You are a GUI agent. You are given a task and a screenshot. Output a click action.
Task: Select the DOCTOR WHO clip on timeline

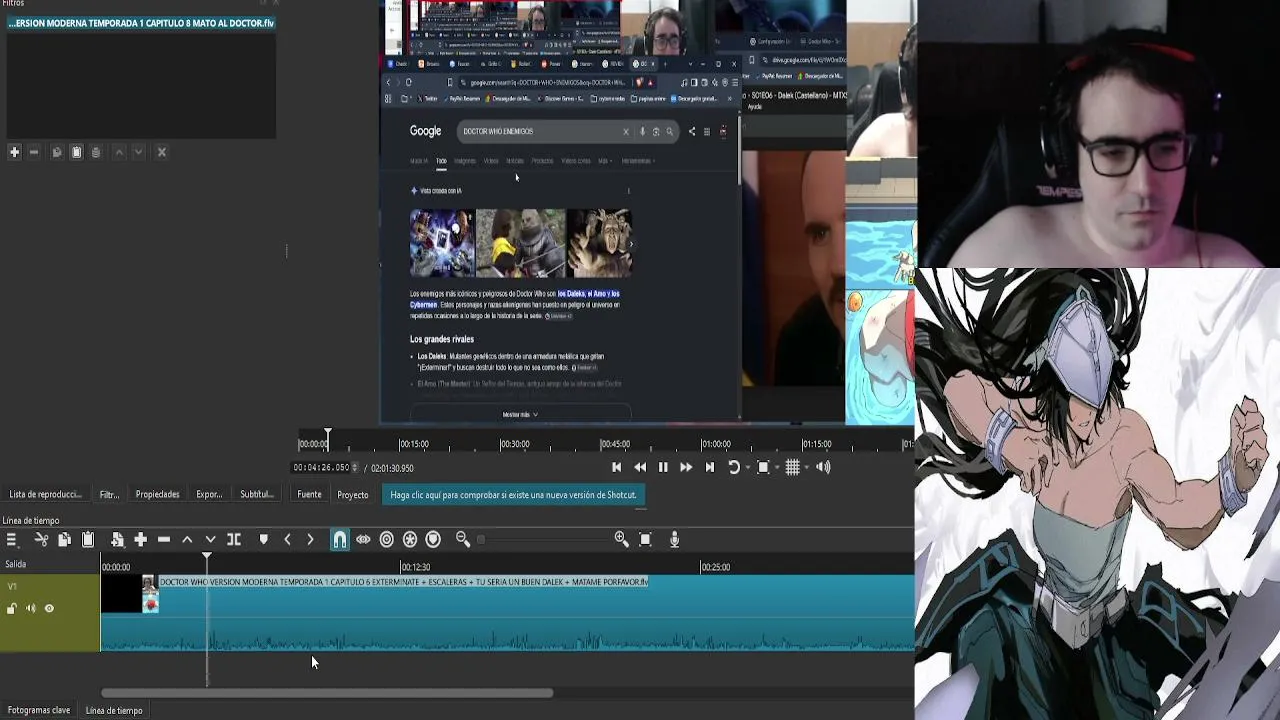507,613
